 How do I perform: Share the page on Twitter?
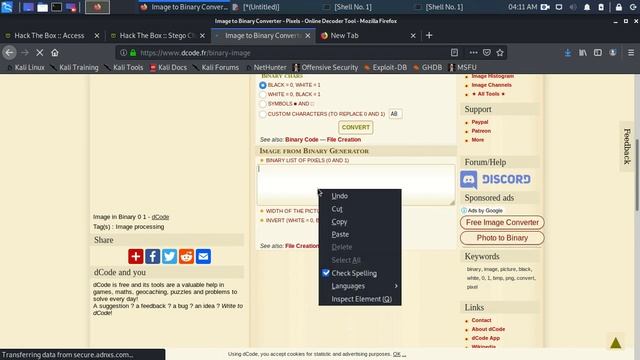pos(169,256)
